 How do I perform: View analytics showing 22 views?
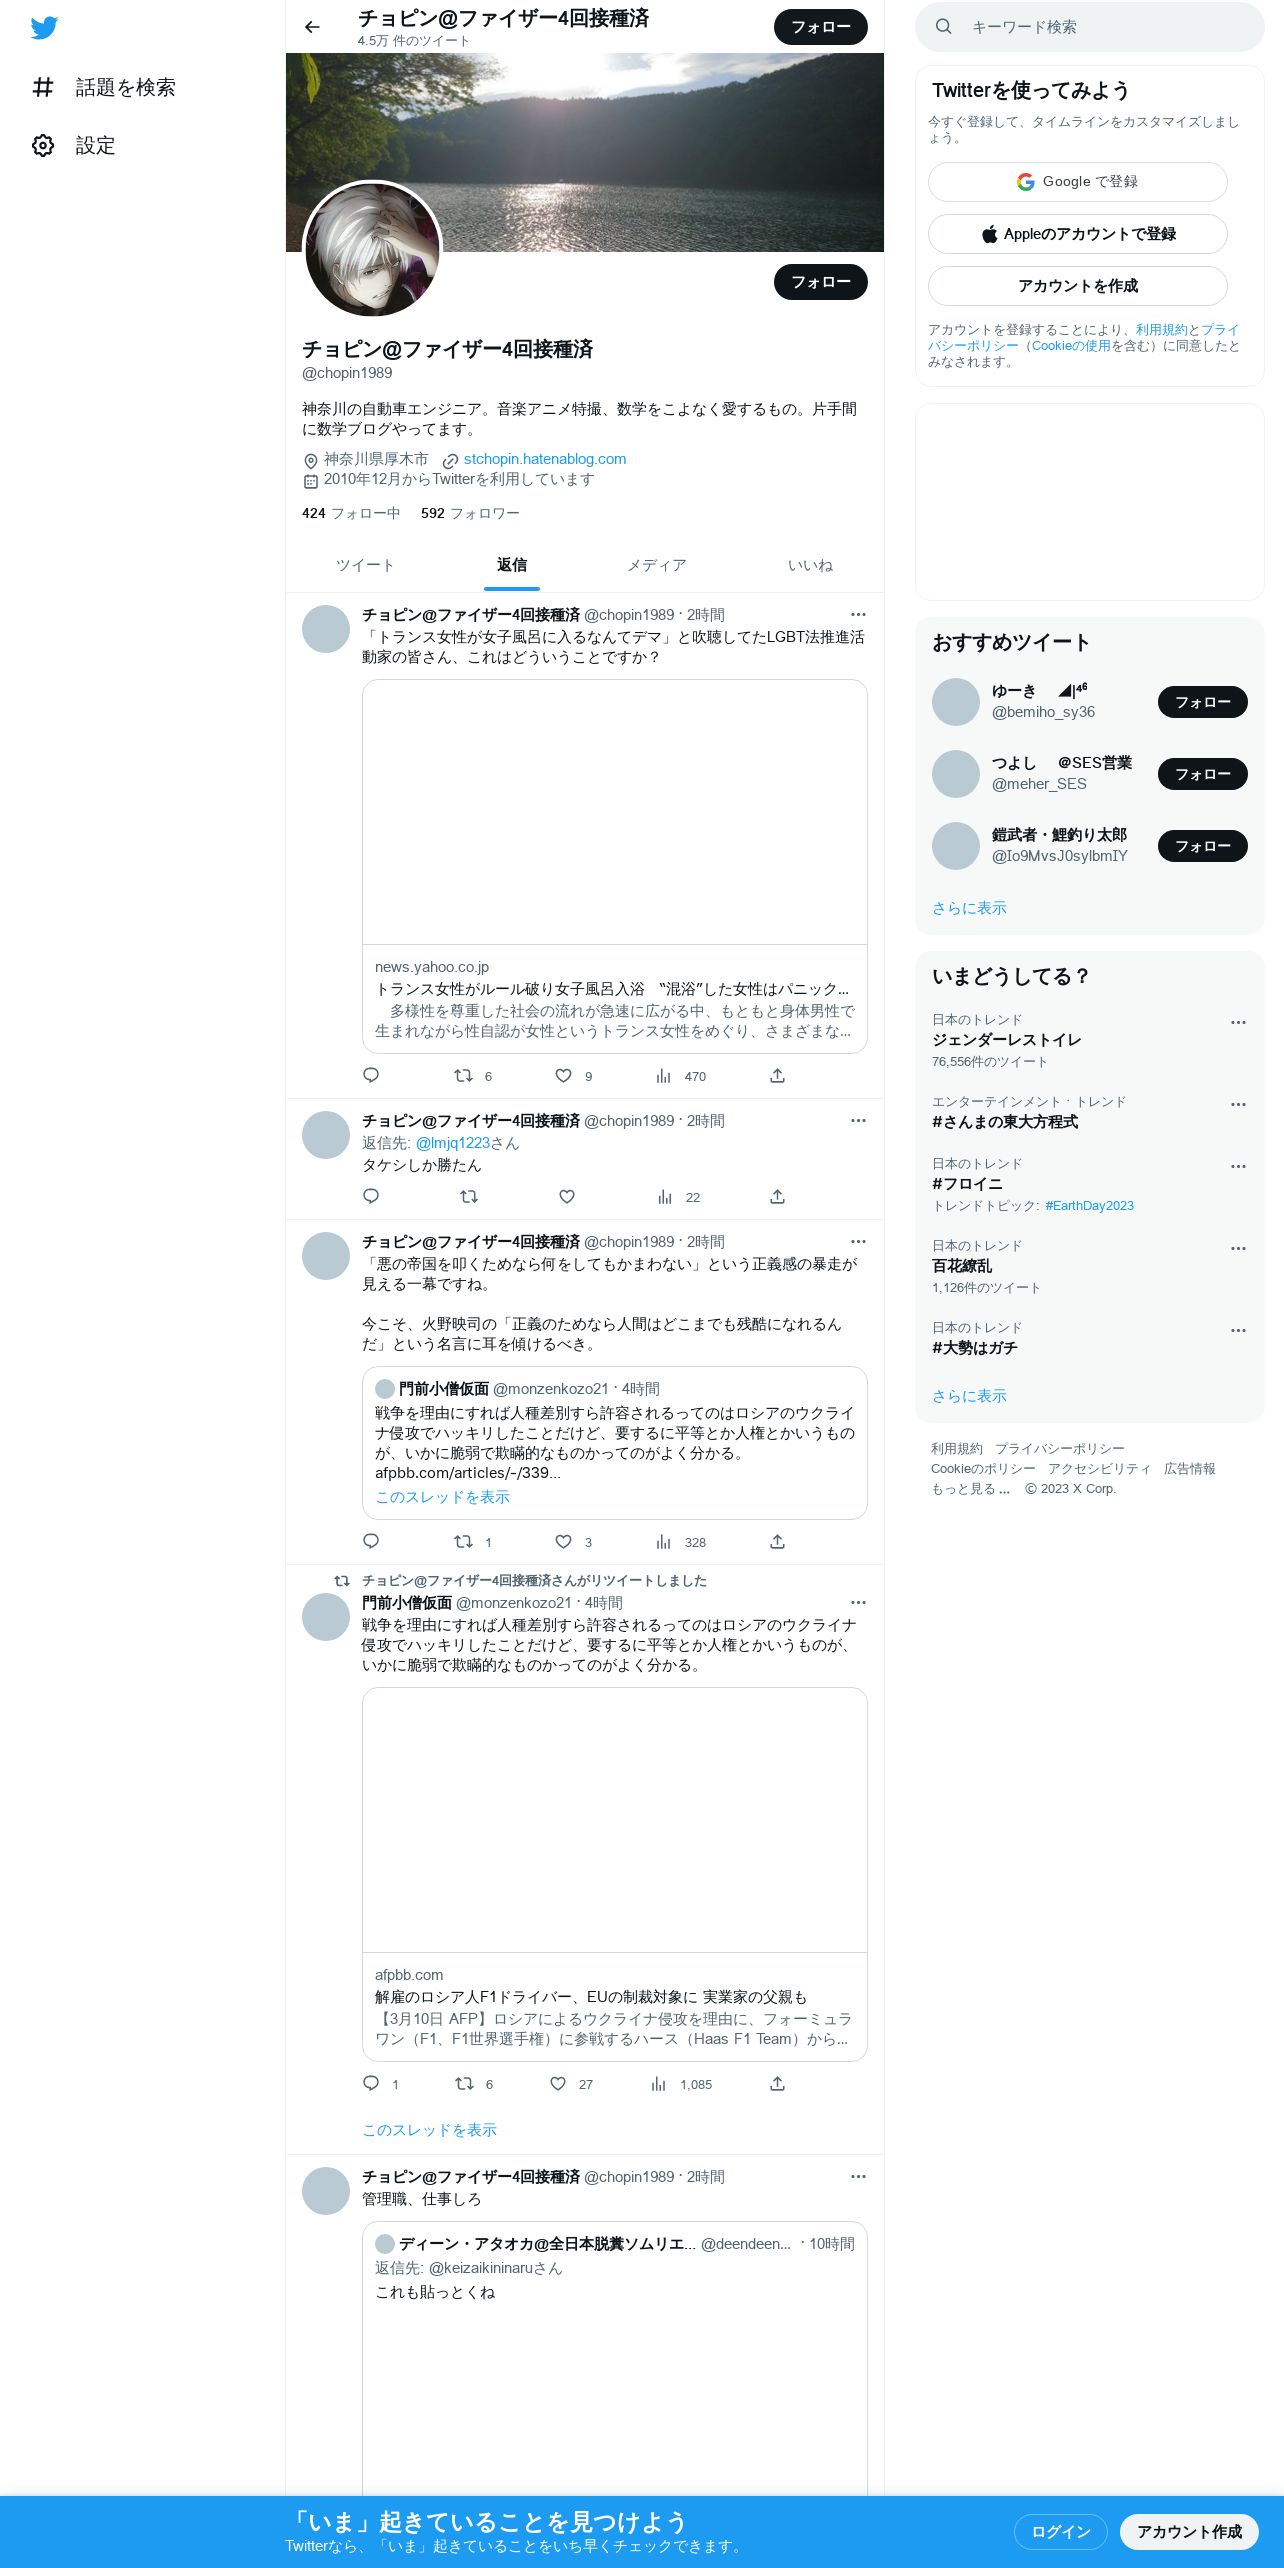point(679,1197)
